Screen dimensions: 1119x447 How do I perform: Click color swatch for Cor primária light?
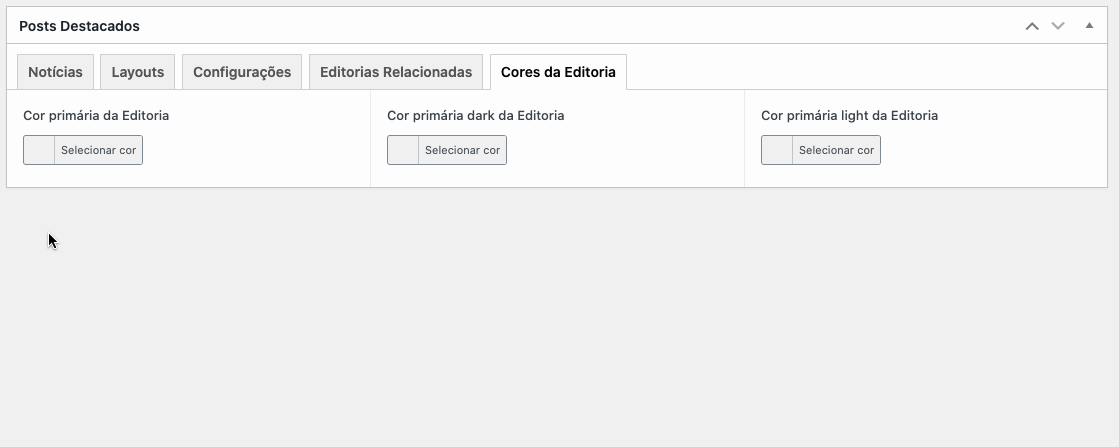[x=777, y=150]
